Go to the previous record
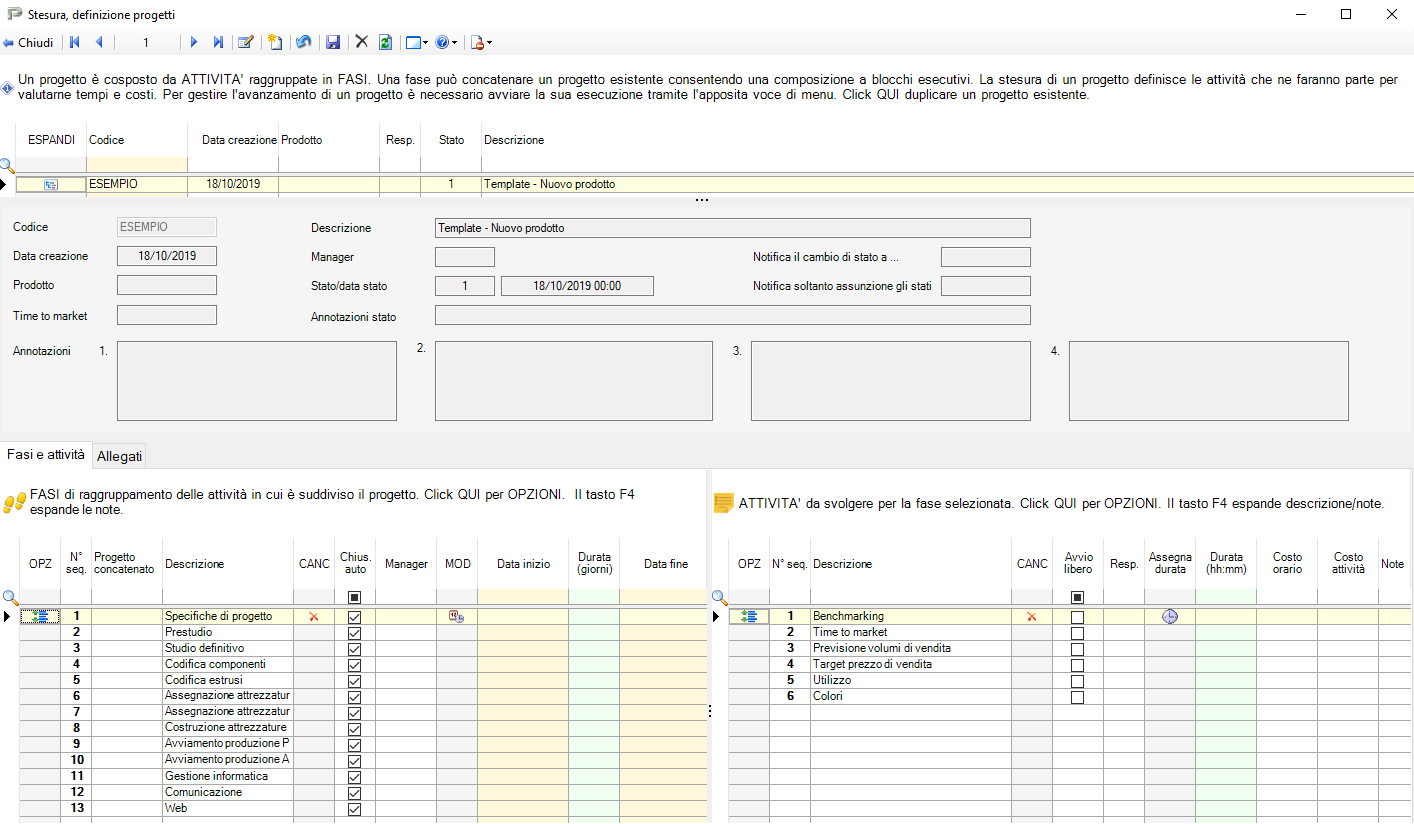1414x824 pixels. [x=99, y=43]
